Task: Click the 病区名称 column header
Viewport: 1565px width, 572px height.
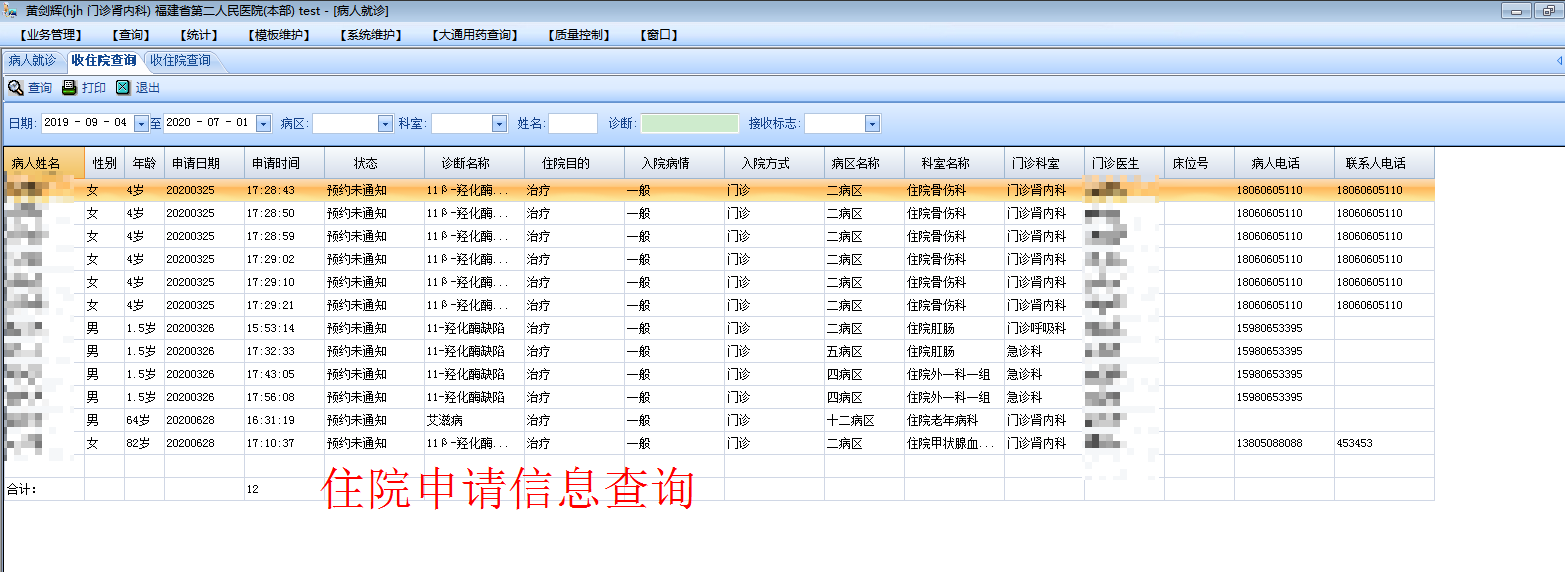Action: 864,163
